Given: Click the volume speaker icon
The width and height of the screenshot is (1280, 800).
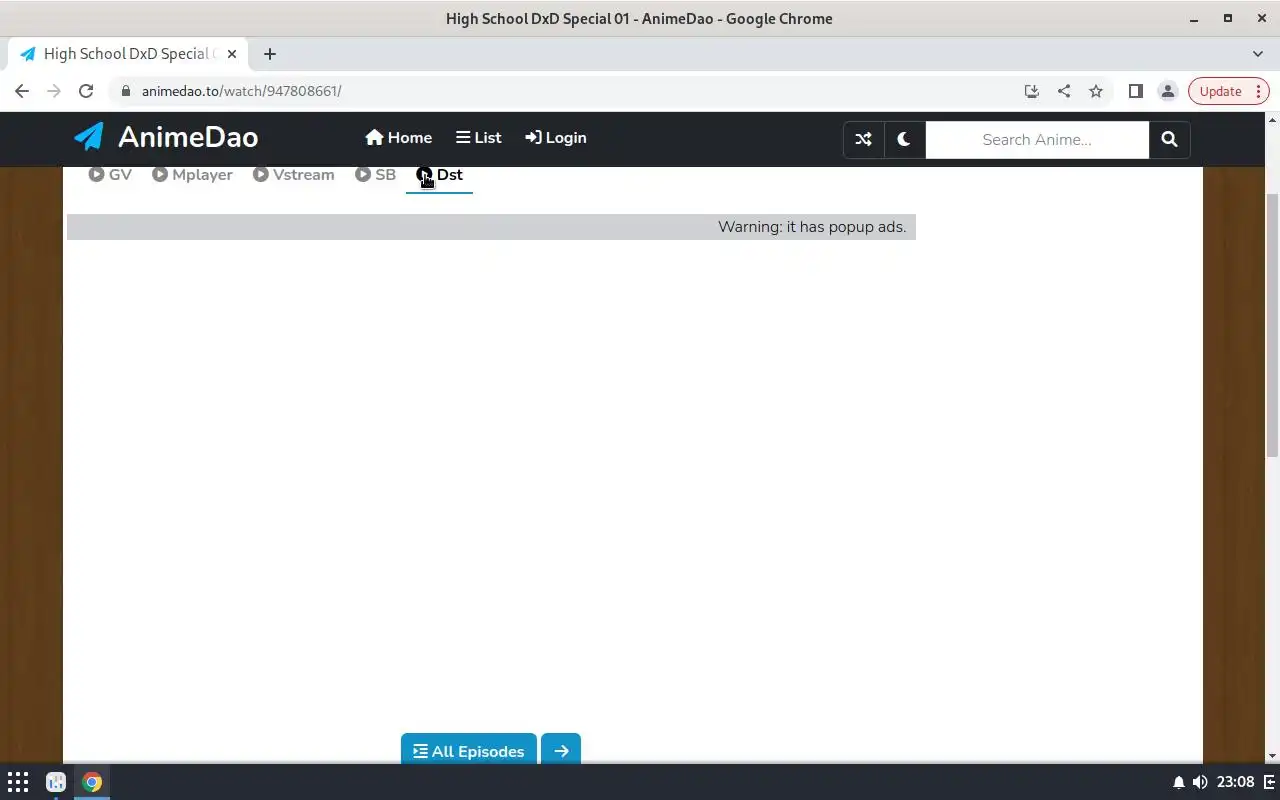Looking at the screenshot, I should click(x=1200, y=782).
